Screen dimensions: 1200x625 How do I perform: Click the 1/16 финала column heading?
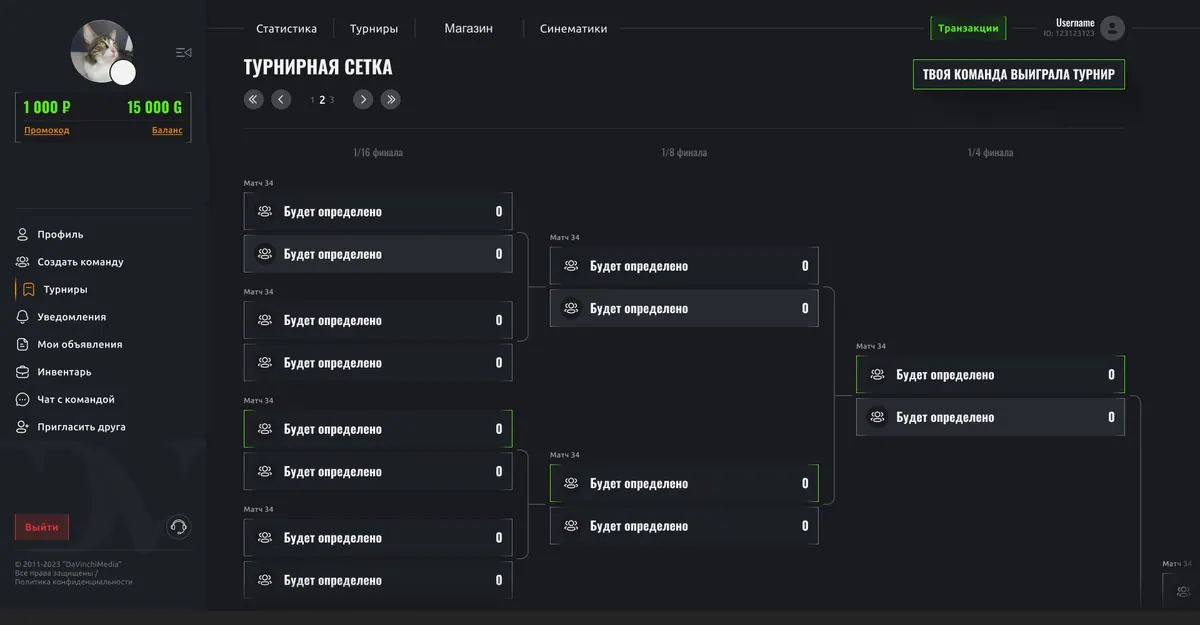click(378, 153)
